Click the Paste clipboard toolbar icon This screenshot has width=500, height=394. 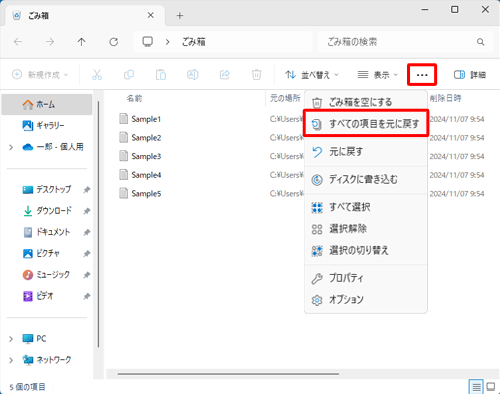(161, 75)
